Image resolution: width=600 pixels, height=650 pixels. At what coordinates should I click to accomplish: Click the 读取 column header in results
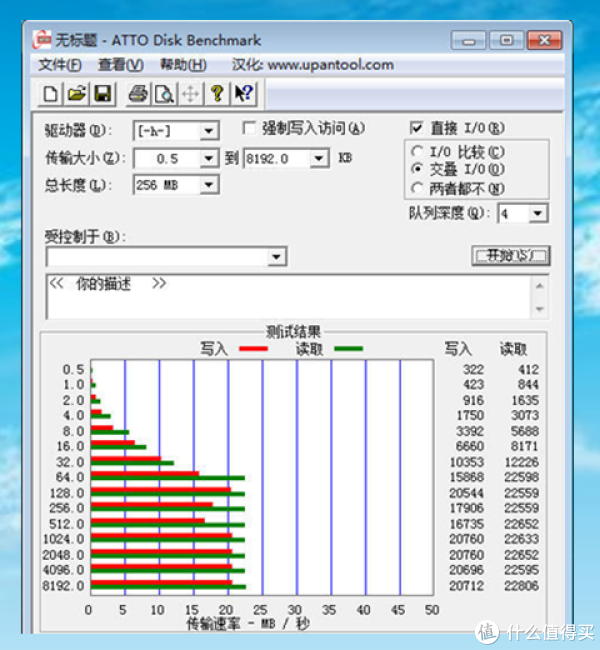513,349
